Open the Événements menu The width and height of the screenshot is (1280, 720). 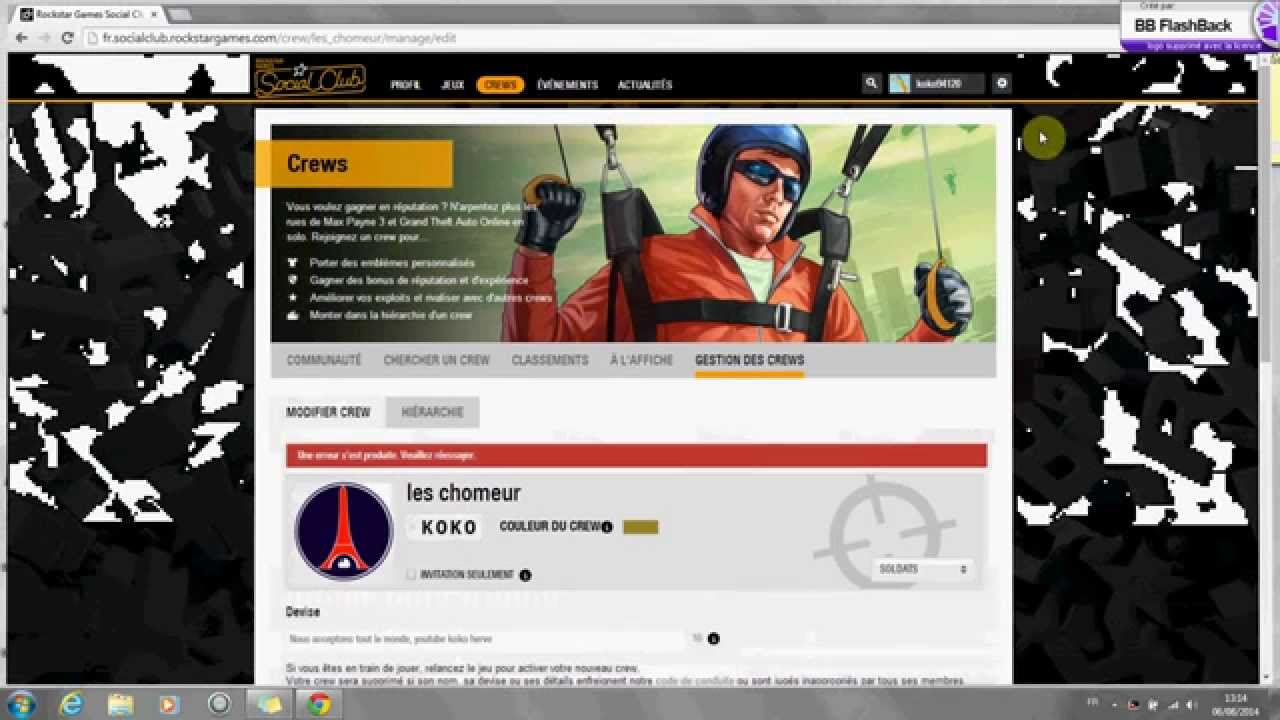tap(567, 85)
